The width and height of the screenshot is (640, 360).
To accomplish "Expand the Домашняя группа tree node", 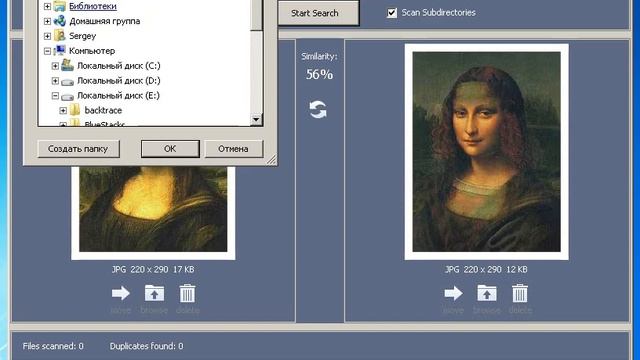I will (x=47, y=21).
